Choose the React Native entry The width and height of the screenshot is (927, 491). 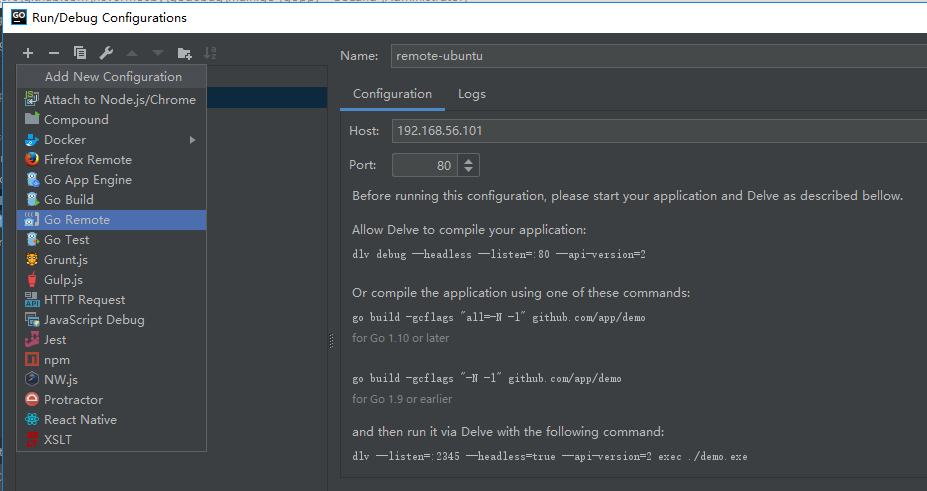point(80,420)
